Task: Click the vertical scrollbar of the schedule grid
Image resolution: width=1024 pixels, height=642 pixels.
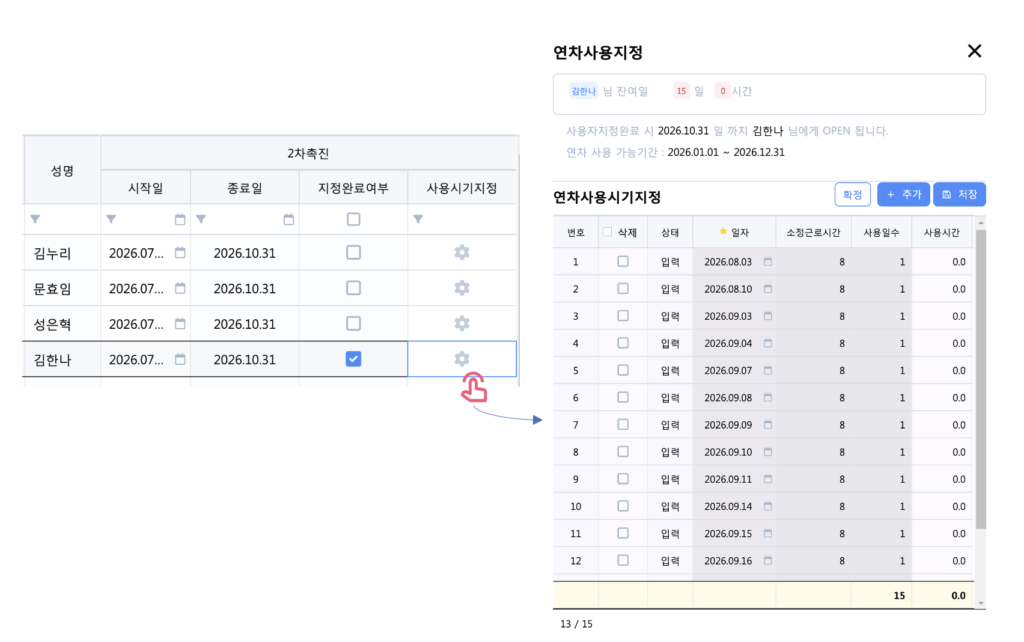Action: click(x=980, y=380)
